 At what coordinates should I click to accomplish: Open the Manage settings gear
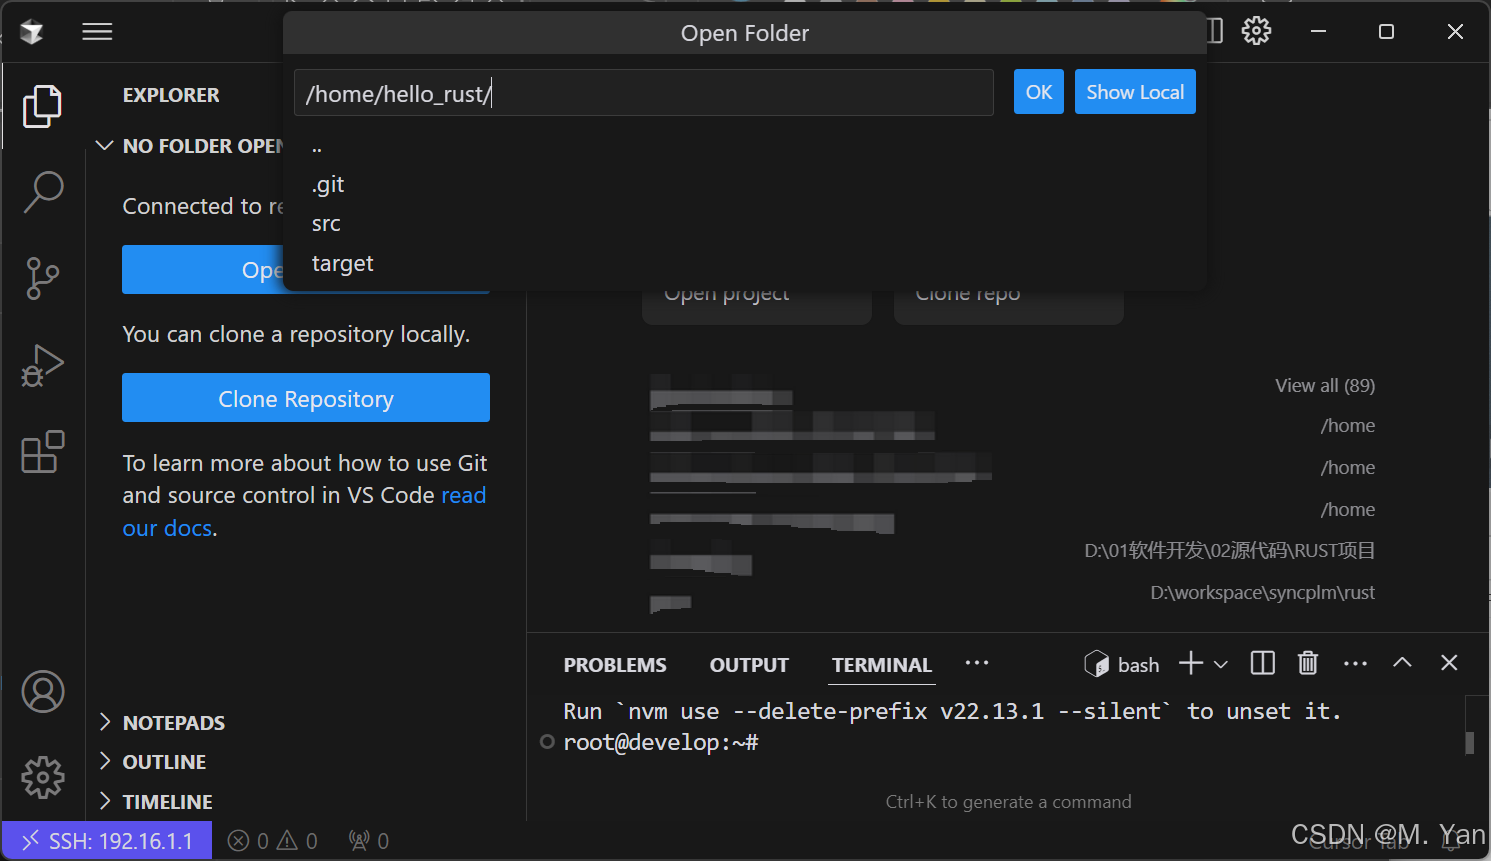(42, 778)
